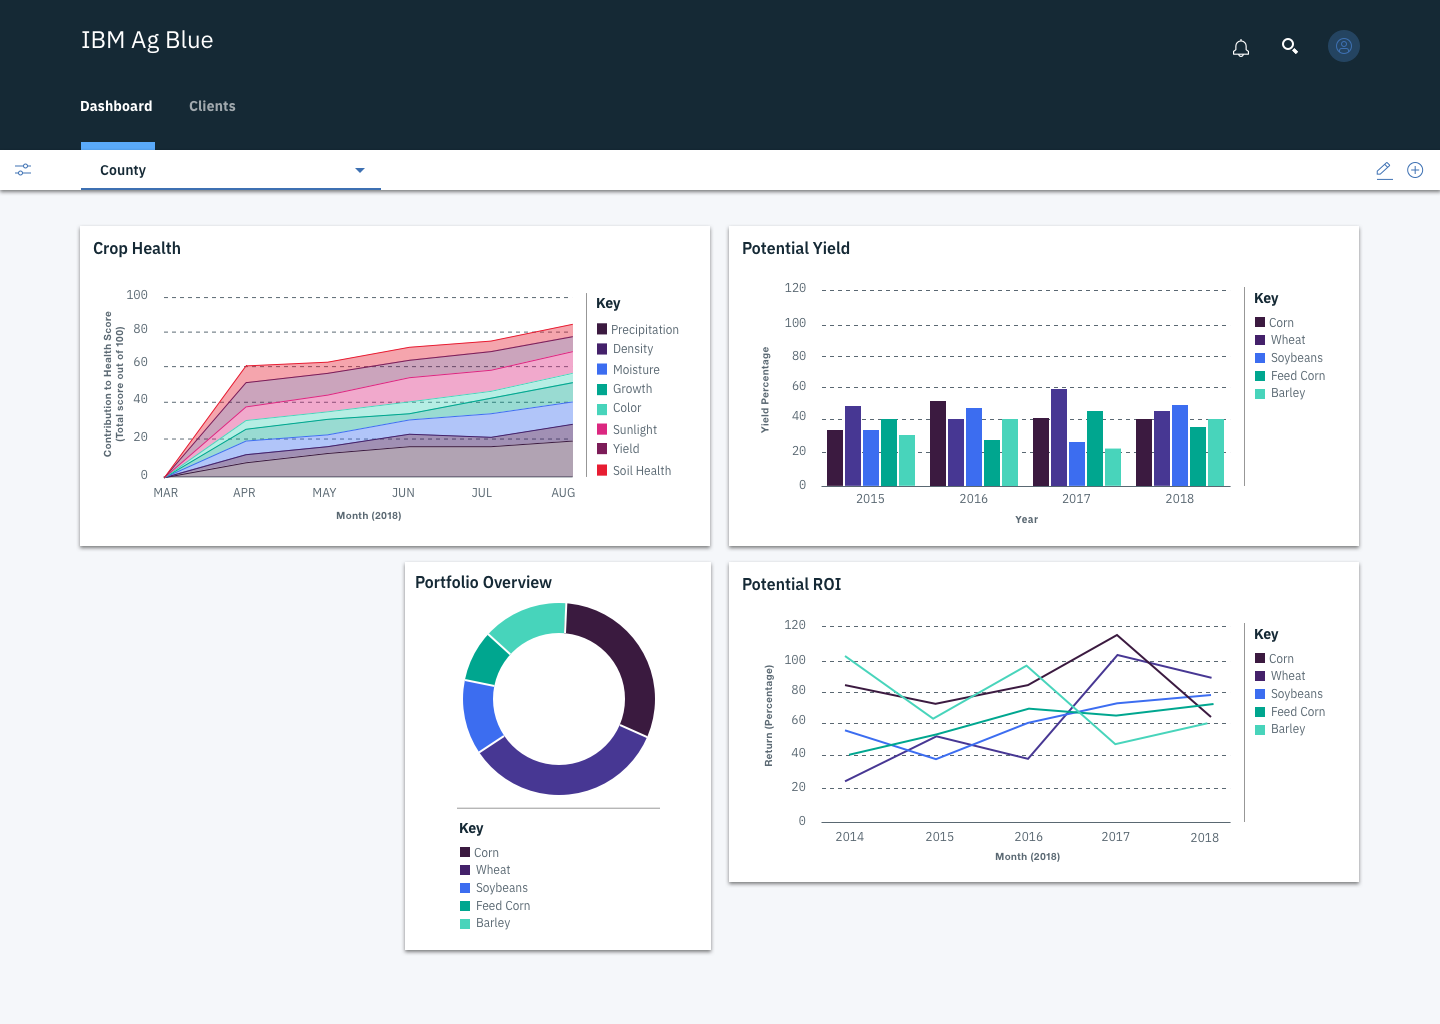Click Feed Corn swatch in Portfolio Overview key
The image size is (1440, 1024).
click(465, 906)
